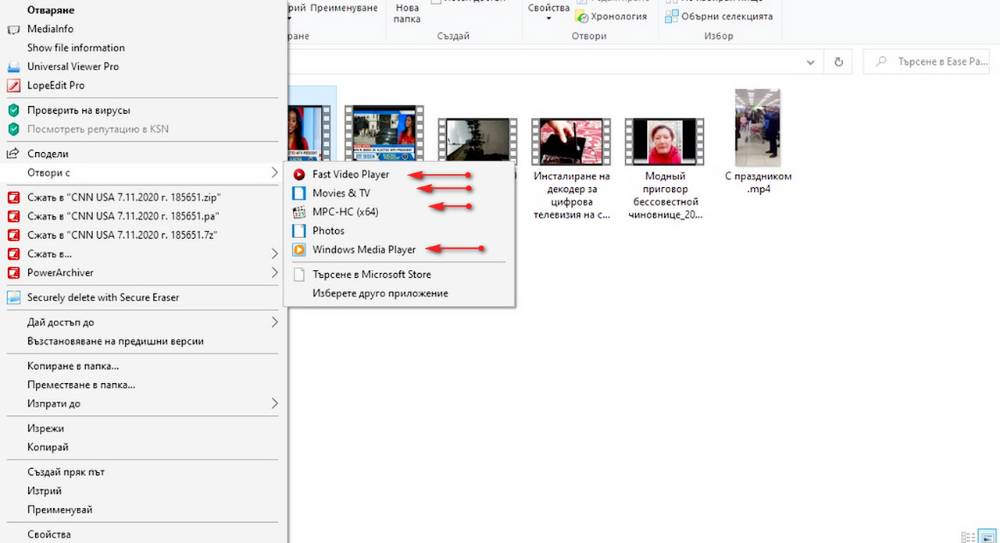Click the Microsoft Store search icon
Image resolution: width=1000 pixels, height=543 pixels.
(298, 274)
